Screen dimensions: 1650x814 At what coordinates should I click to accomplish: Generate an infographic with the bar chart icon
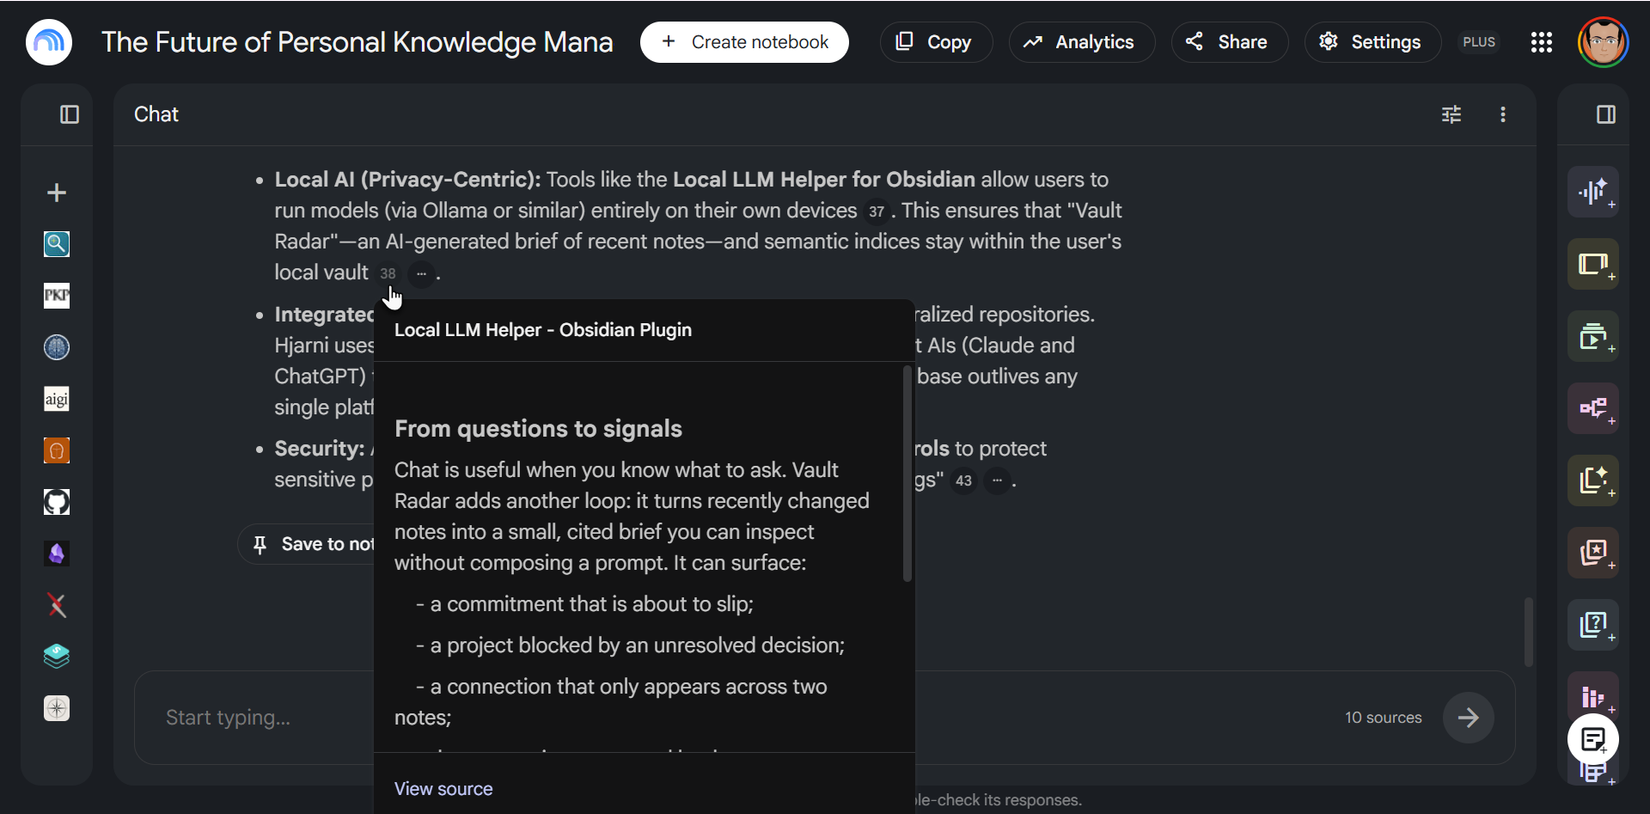coord(1593,695)
